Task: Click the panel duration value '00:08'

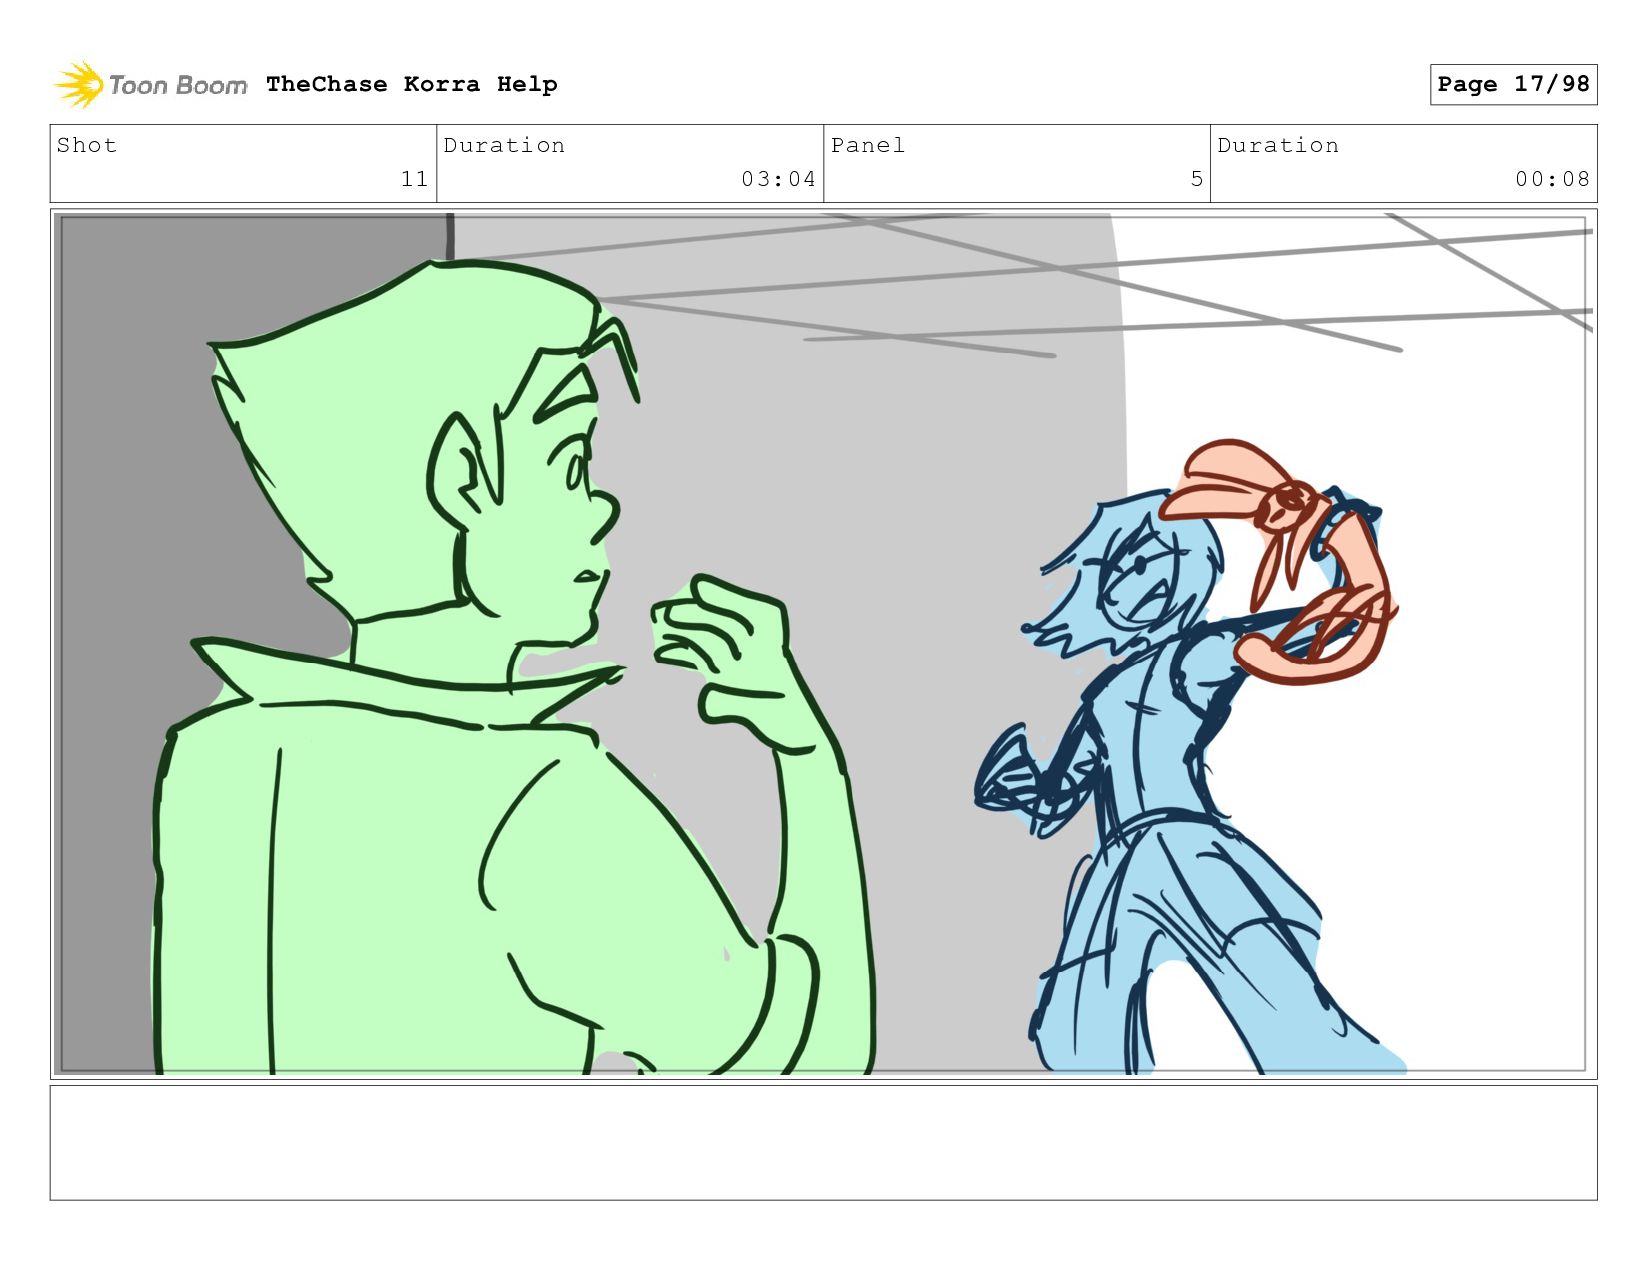Action: point(1552,179)
